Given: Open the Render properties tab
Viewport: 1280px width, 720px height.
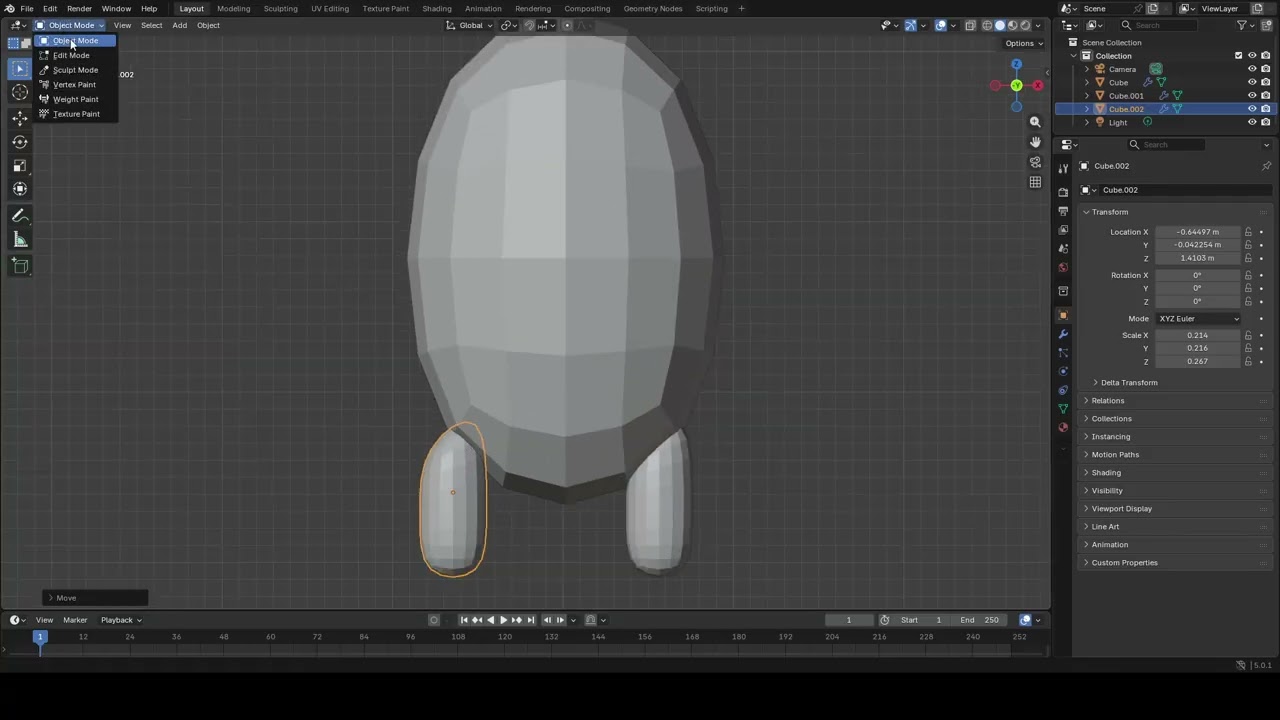Looking at the screenshot, I should coord(1063,191).
